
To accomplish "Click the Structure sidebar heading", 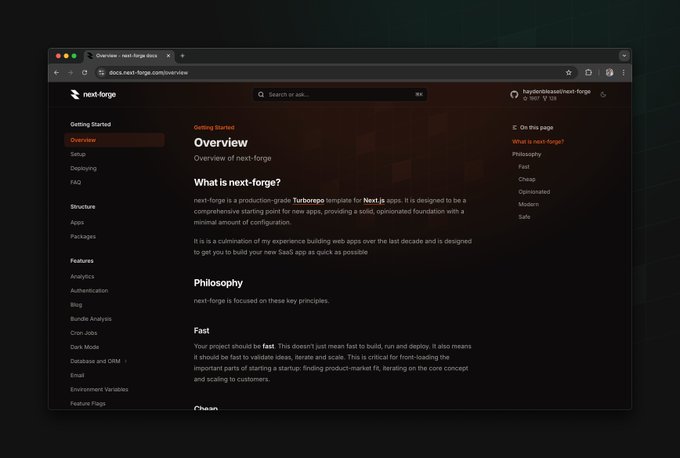I will point(83,207).
